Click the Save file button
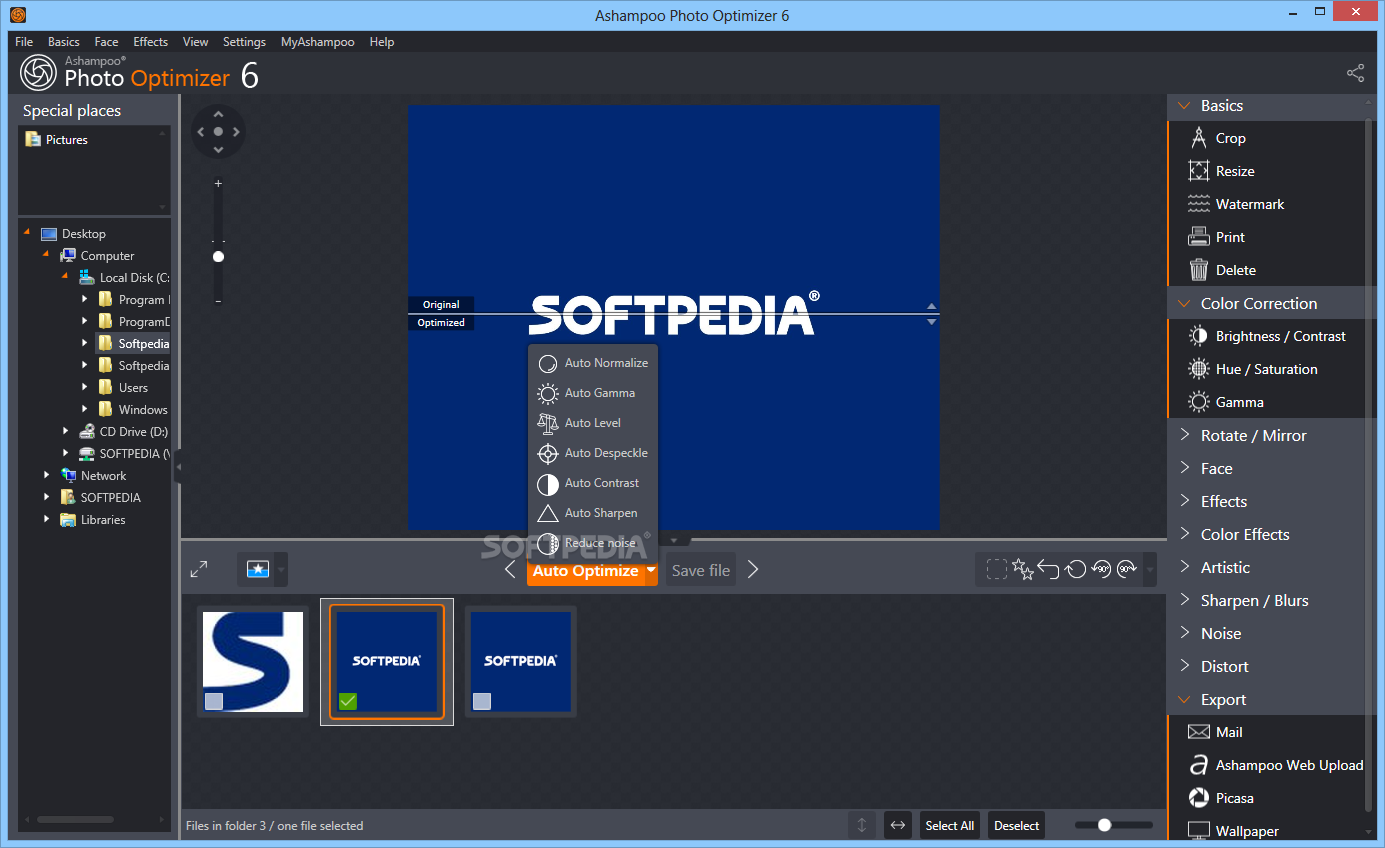The height and width of the screenshot is (848, 1385). click(x=701, y=570)
